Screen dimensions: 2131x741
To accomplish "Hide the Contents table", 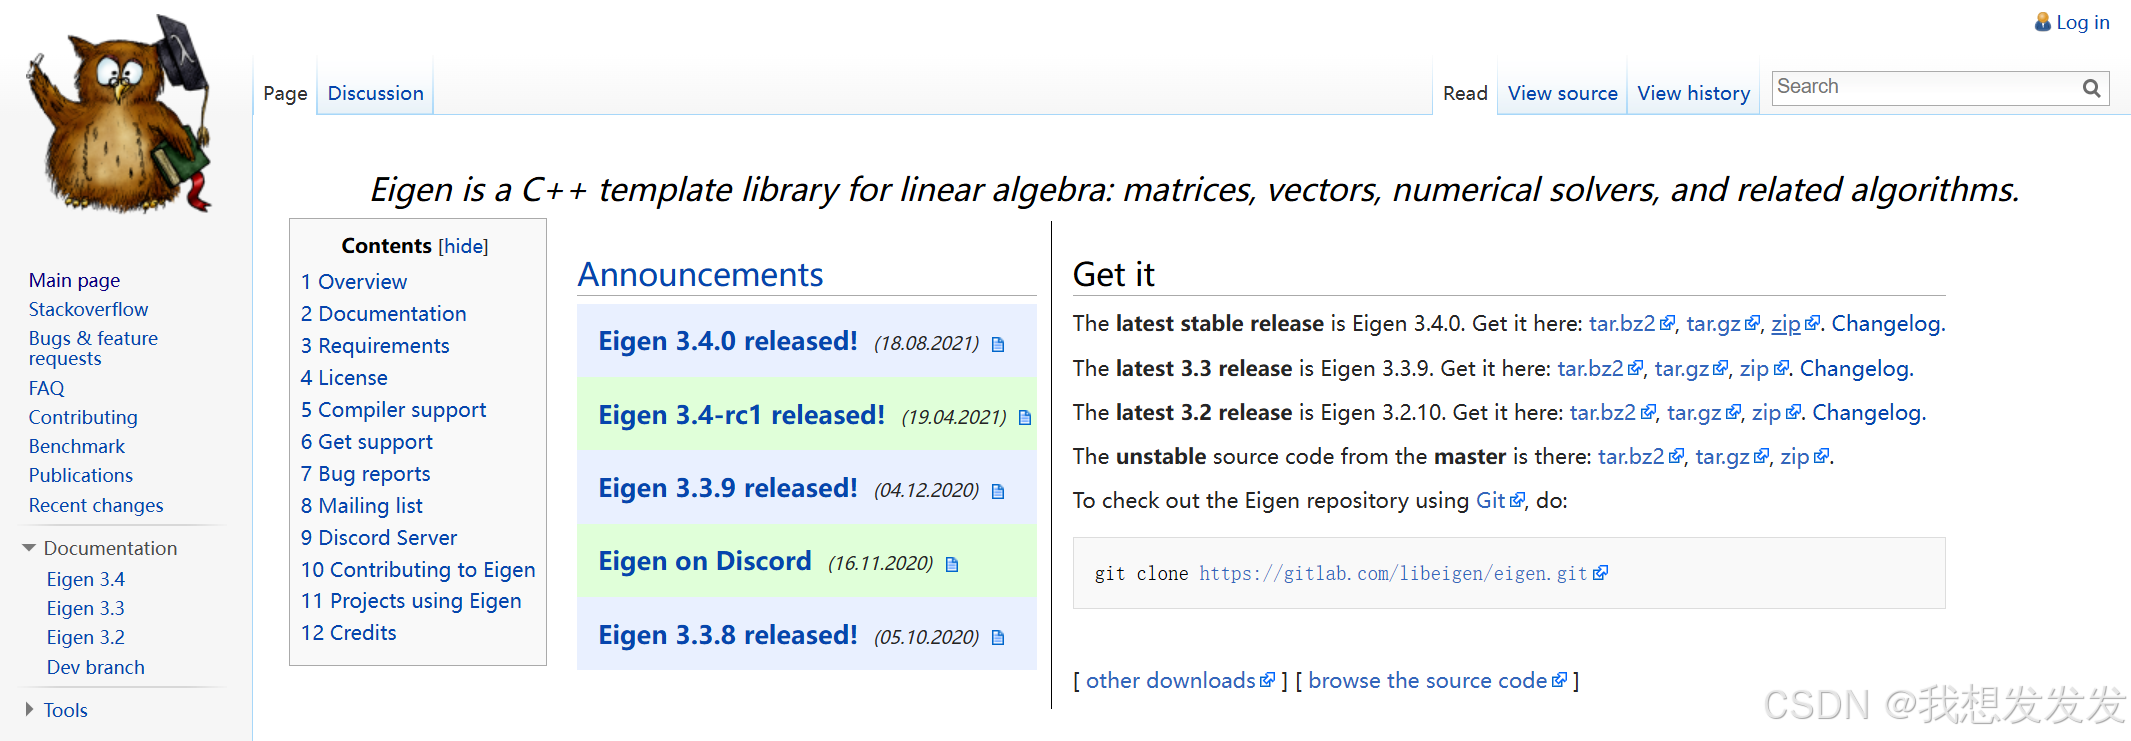I will click(x=464, y=246).
